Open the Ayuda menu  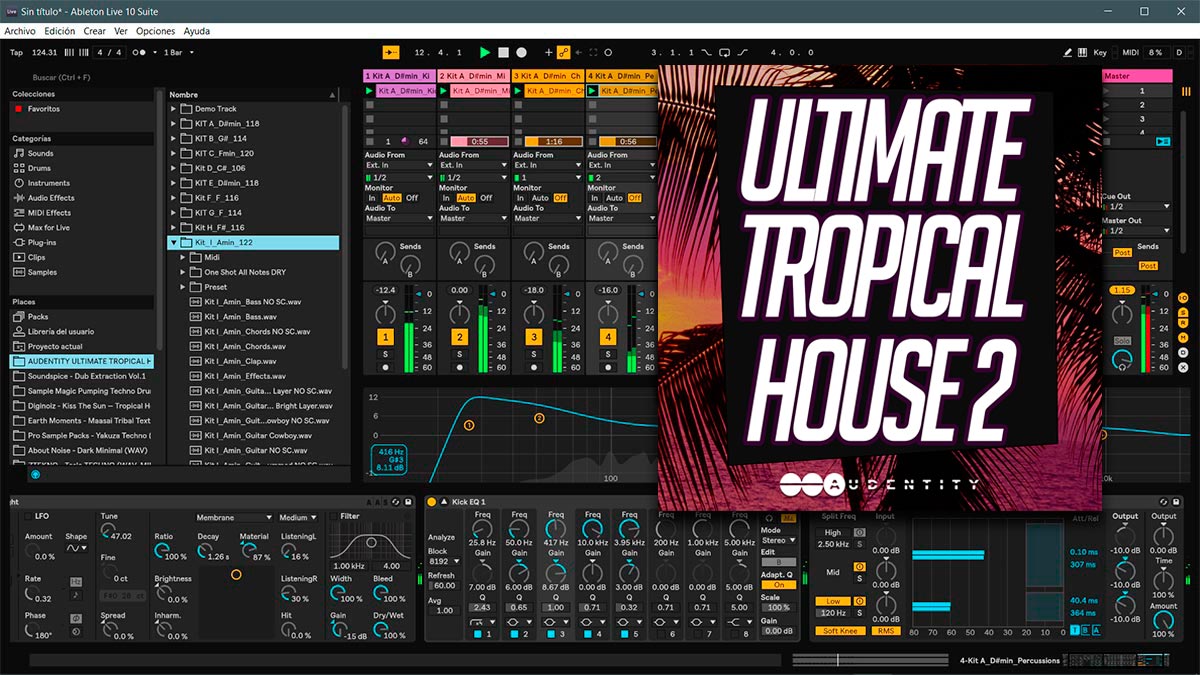pyautogui.click(x=197, y=31)
